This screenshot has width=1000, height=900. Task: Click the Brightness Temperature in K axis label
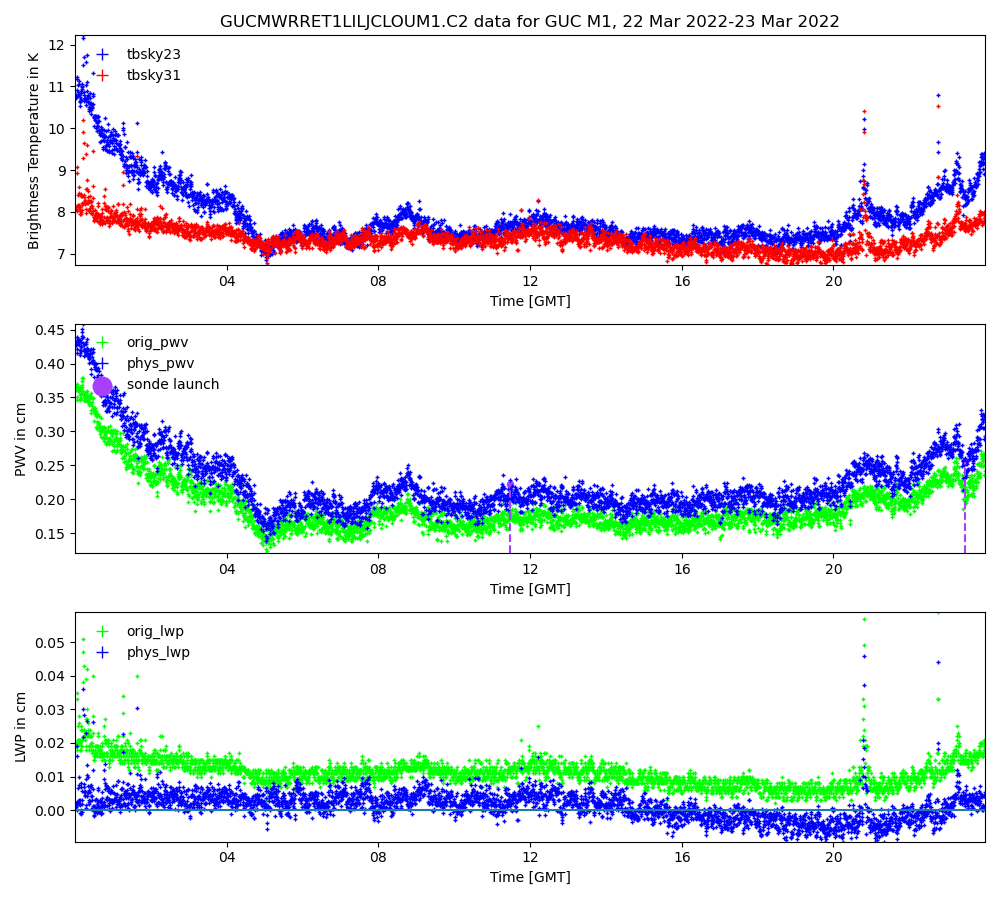pos(33,151)
